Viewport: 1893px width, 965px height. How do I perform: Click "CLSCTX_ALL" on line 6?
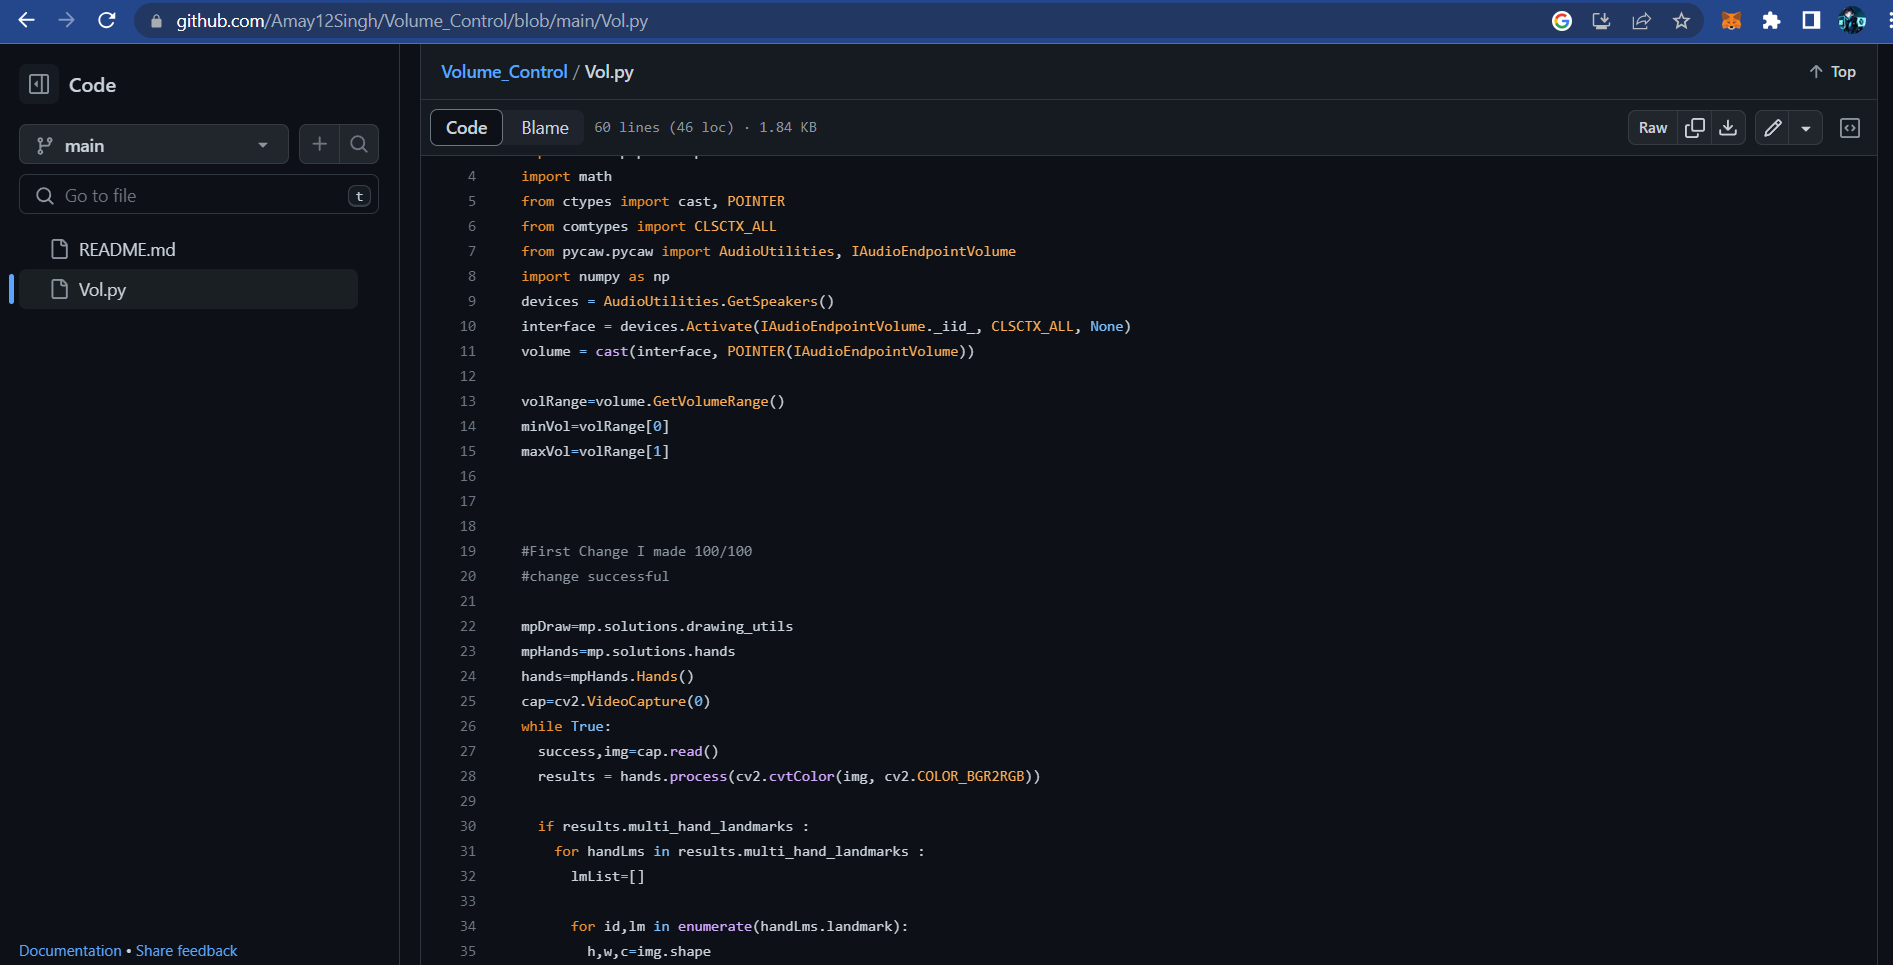pos(735,226)
